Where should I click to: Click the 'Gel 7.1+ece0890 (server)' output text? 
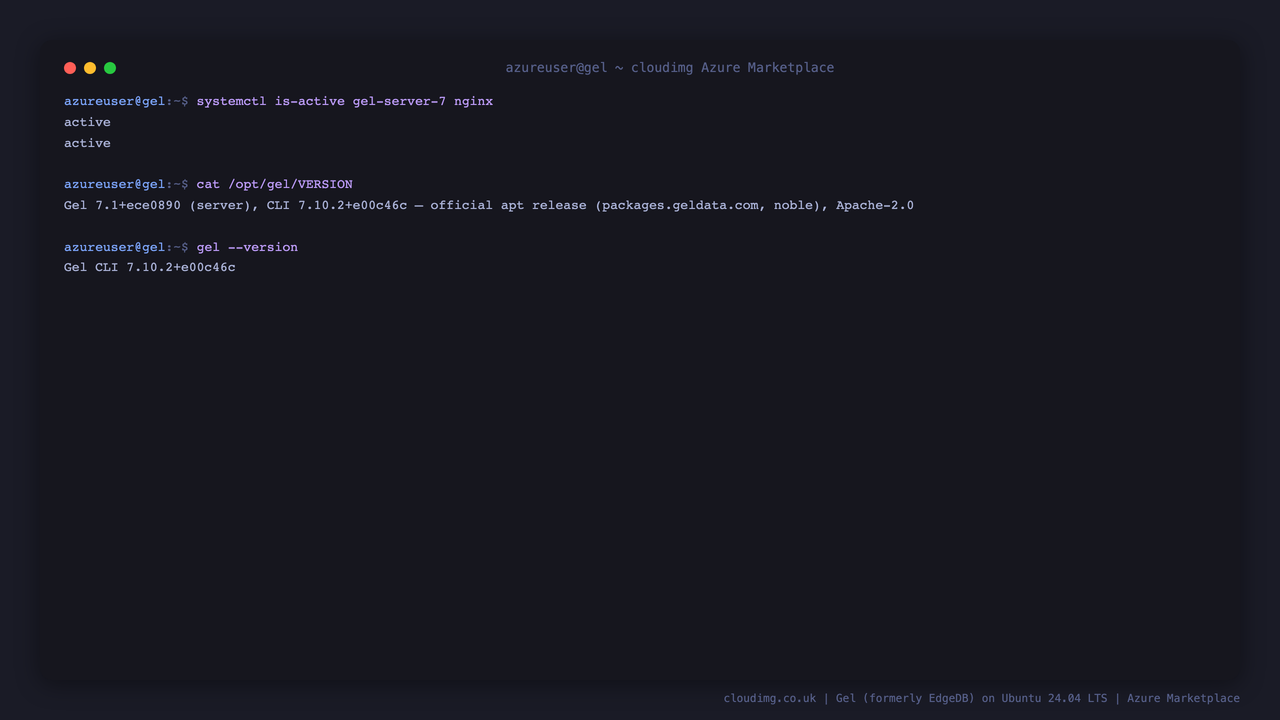point(155,205)
